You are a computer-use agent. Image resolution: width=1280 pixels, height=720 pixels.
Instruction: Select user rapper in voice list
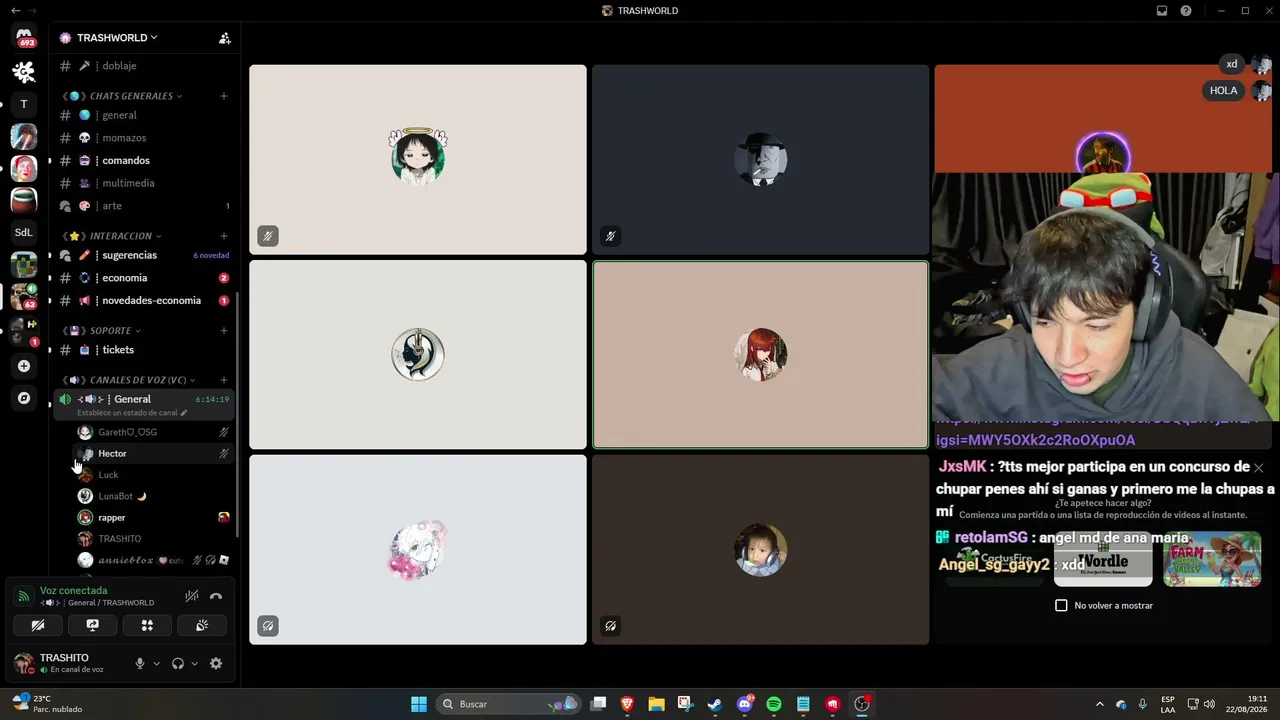(154, 518)
